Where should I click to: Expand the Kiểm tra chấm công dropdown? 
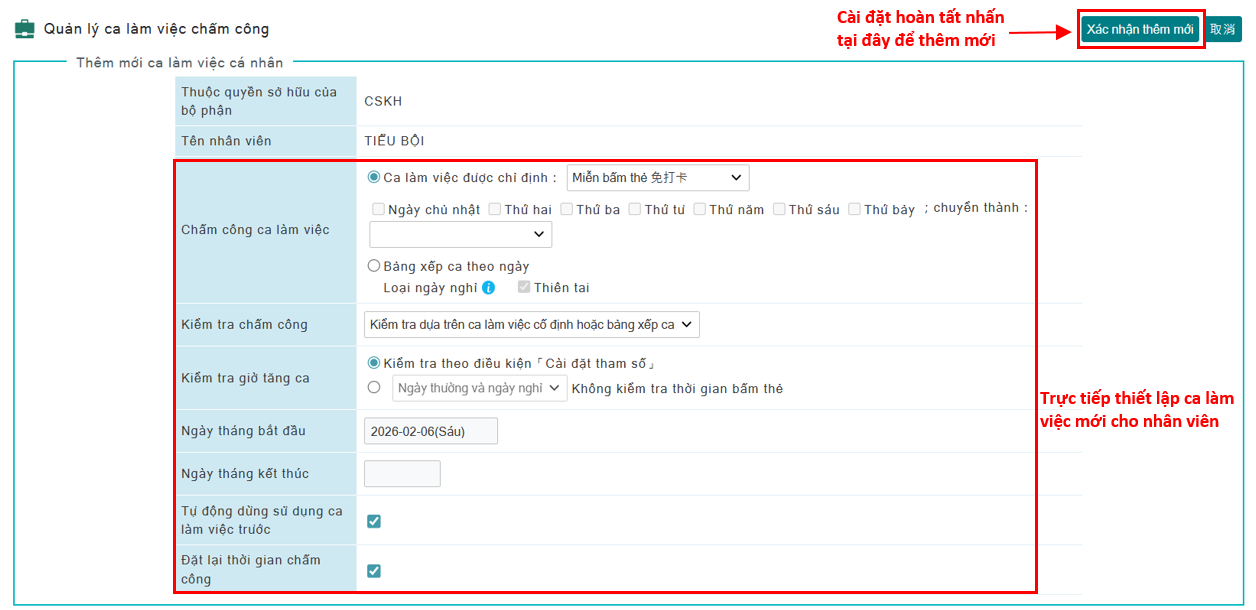[531, 325]
